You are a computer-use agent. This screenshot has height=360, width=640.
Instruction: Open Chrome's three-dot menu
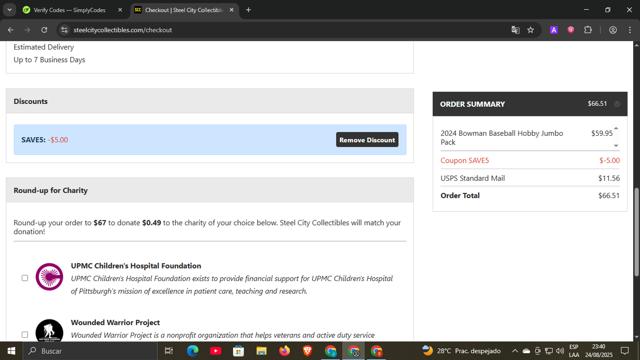tap(629, 30)
